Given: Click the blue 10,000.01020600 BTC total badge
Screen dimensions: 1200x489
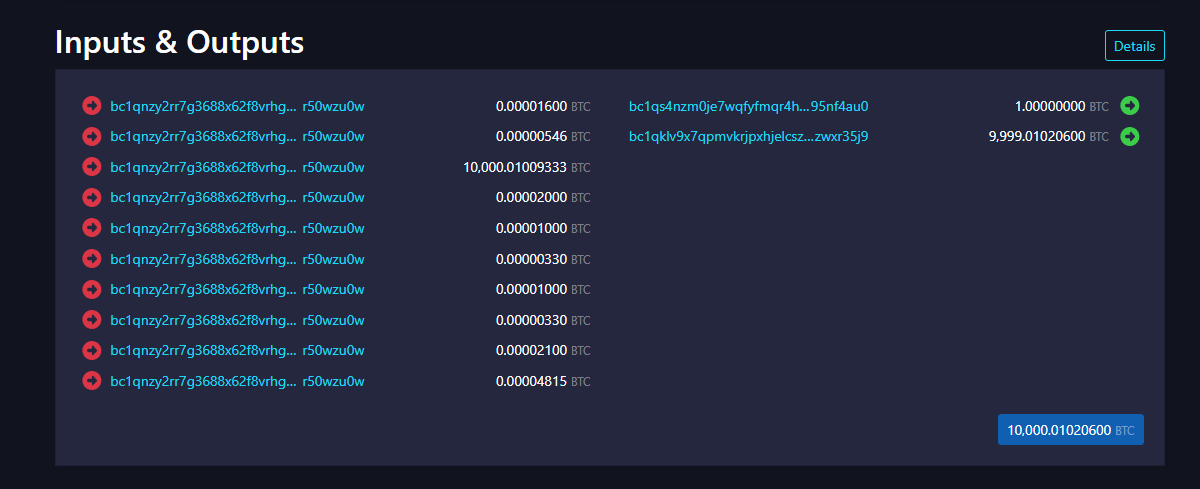Looking at the screenshot, I should tap(1070, 430).
